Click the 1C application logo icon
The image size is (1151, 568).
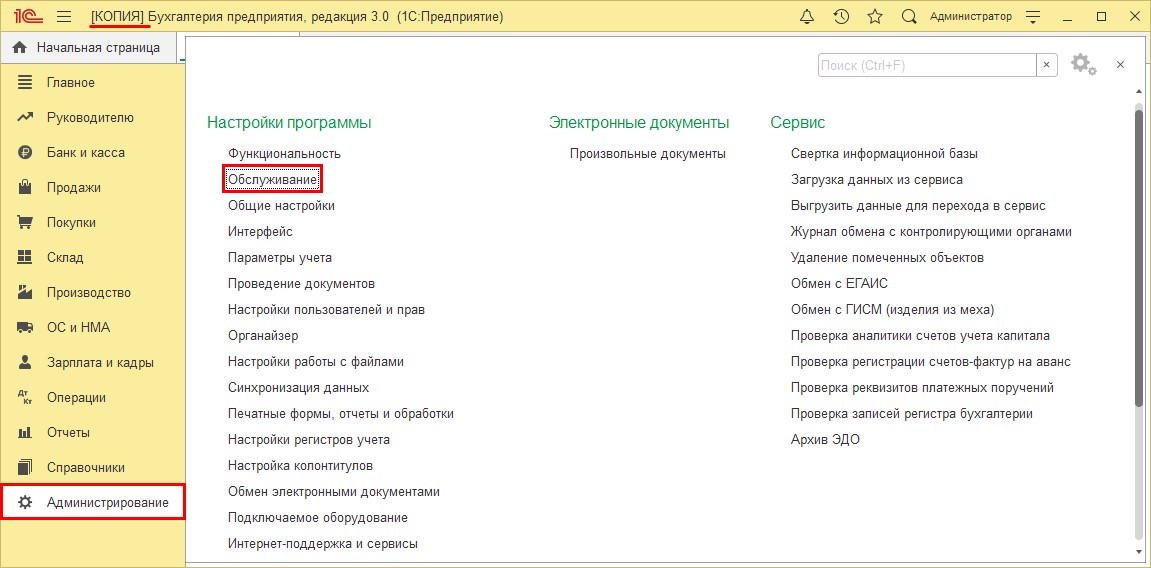27,17
